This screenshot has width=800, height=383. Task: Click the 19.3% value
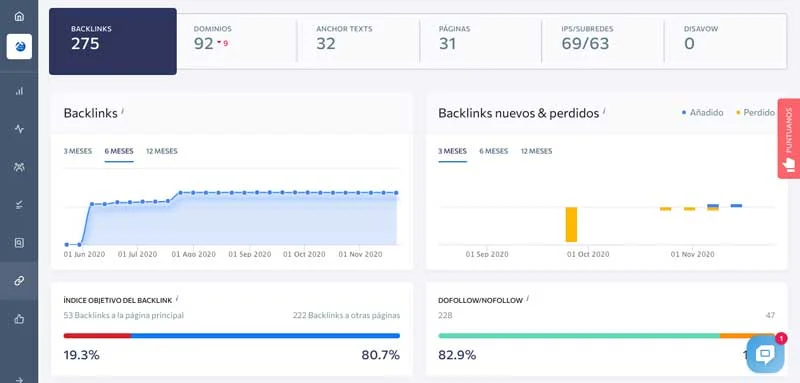coord(82,355)
